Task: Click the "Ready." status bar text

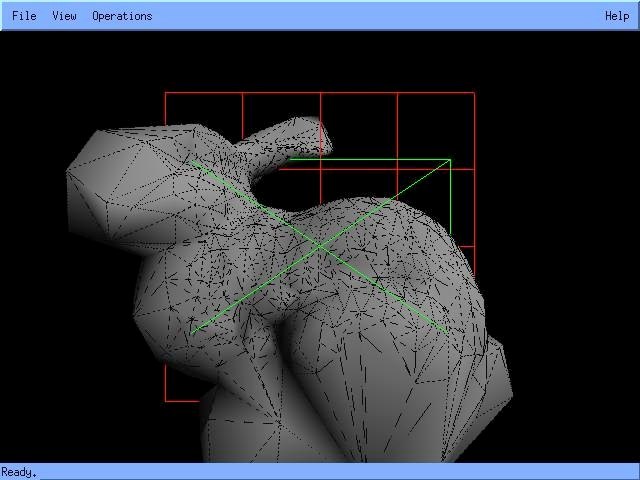Action: pyautogui.click(x=19, y=472)
